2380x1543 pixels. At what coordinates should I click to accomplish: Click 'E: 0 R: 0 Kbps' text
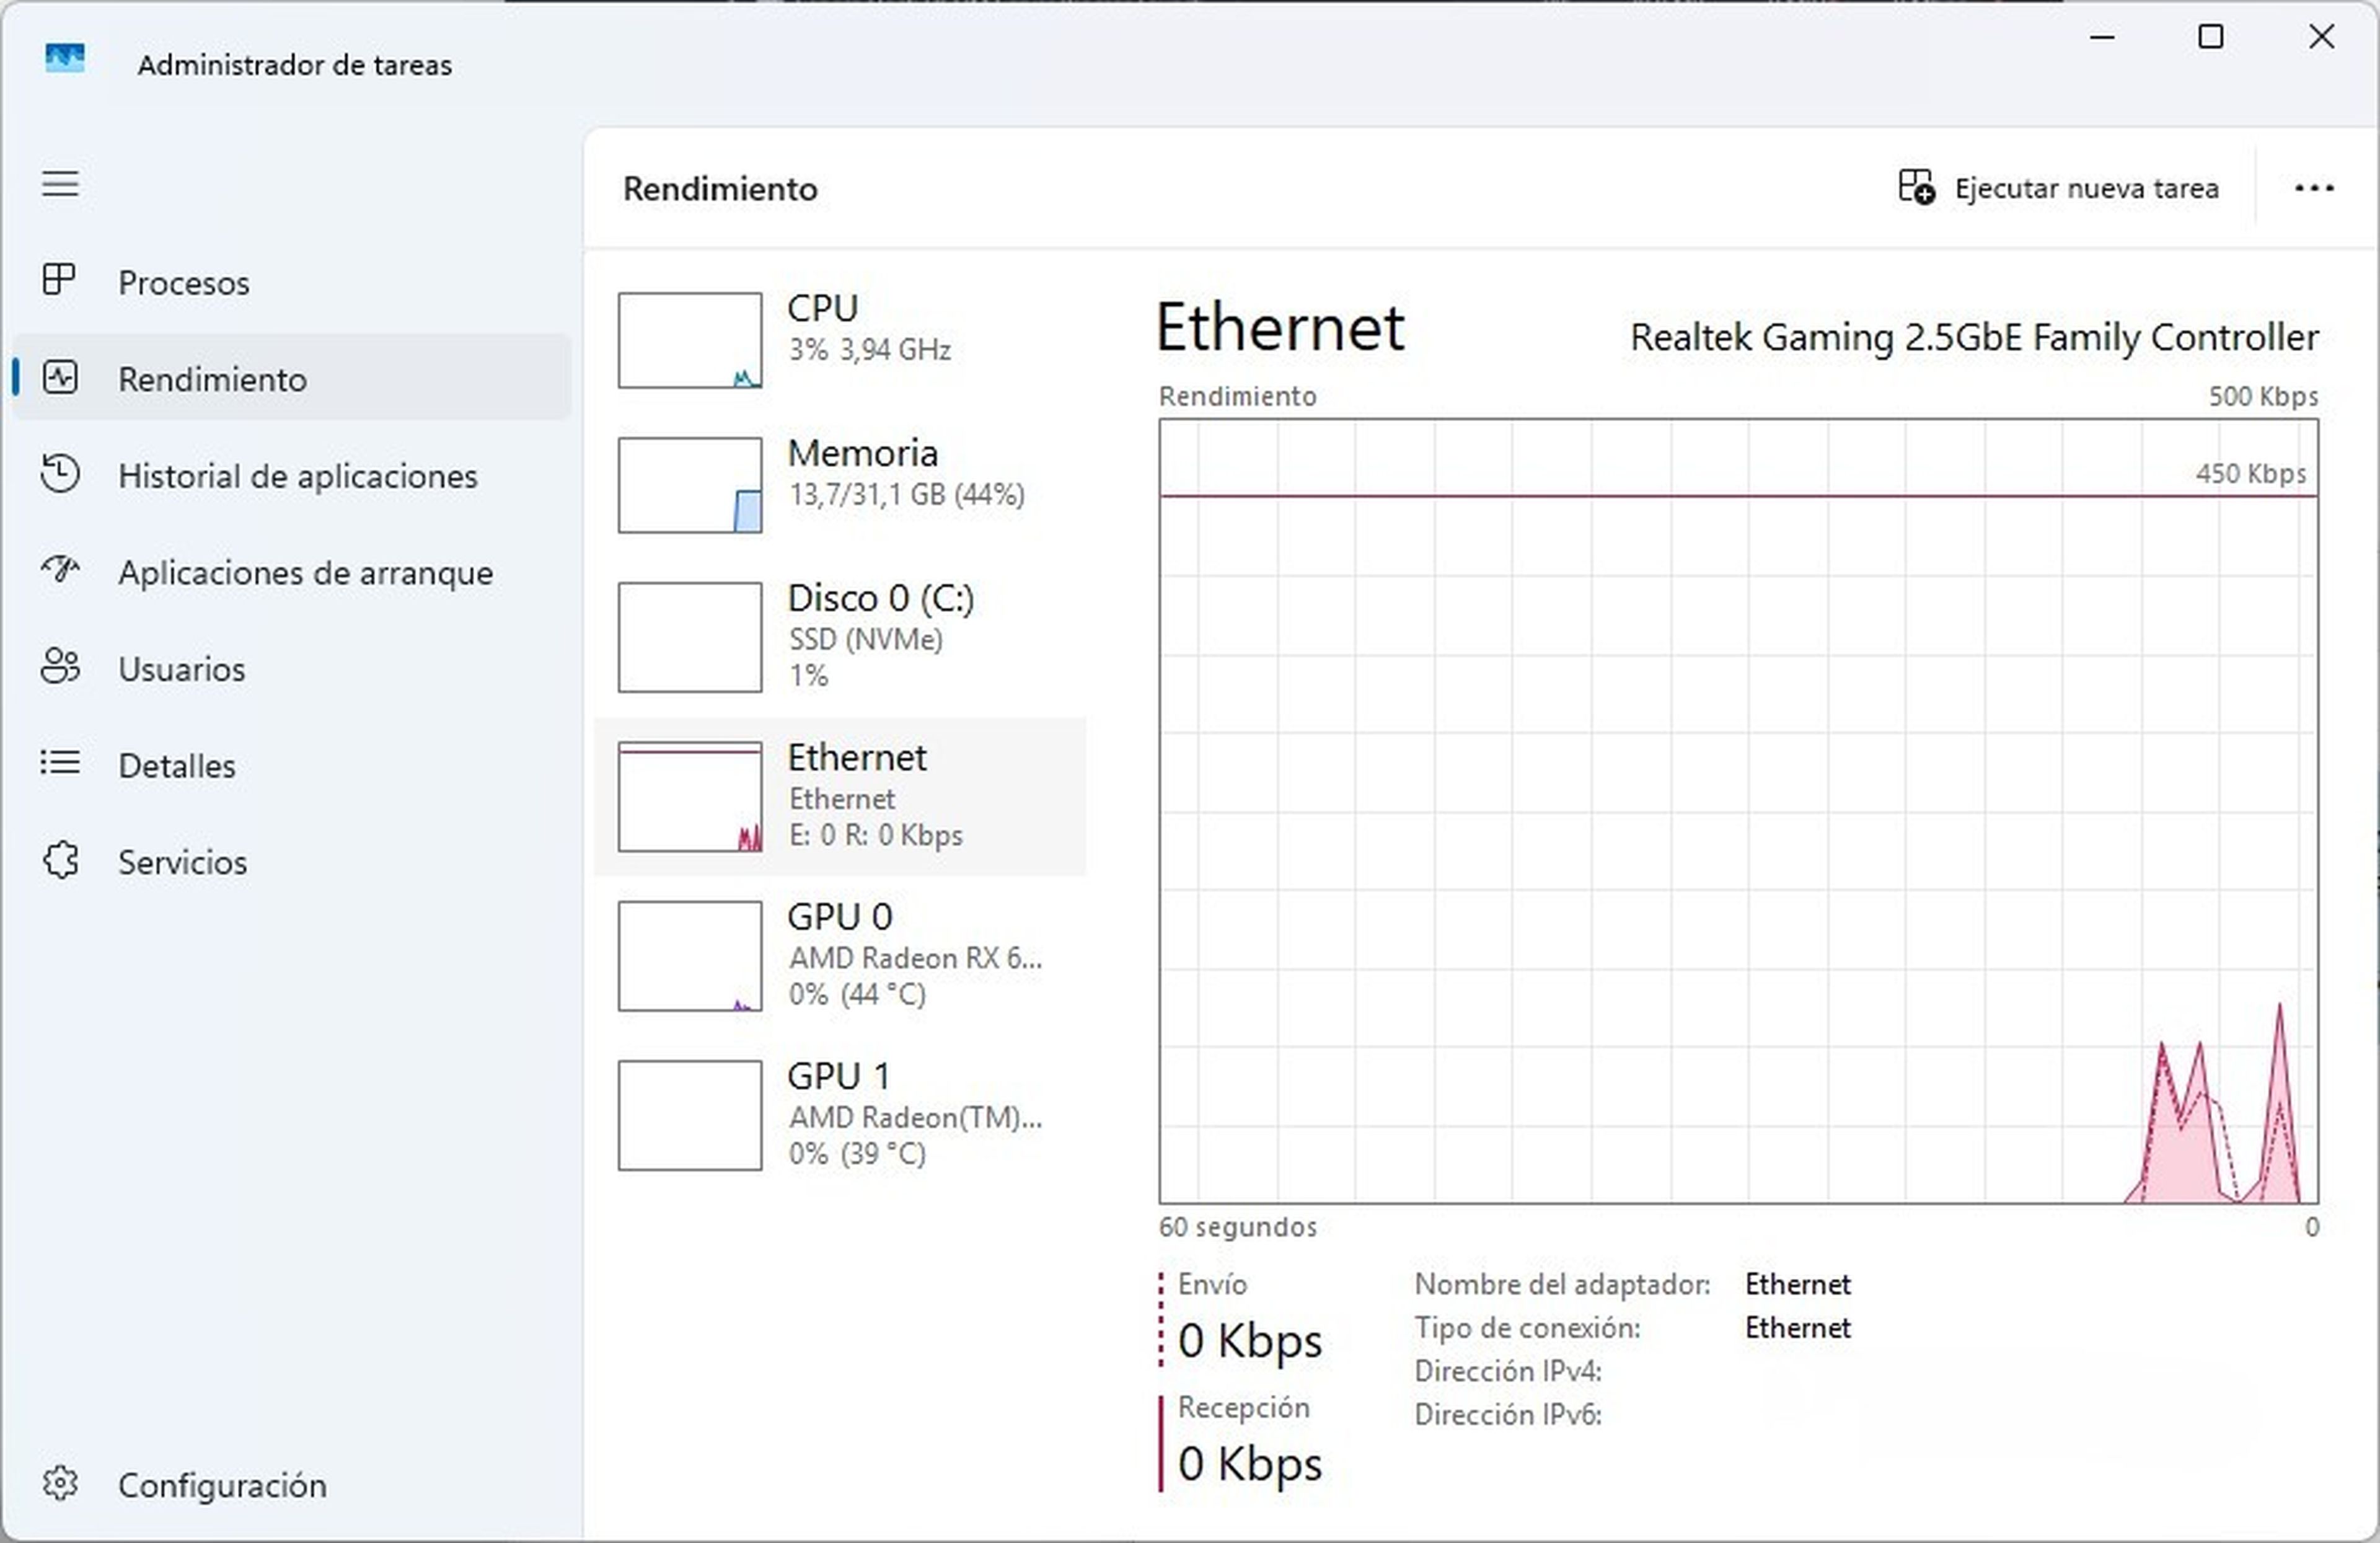point(875,835)
